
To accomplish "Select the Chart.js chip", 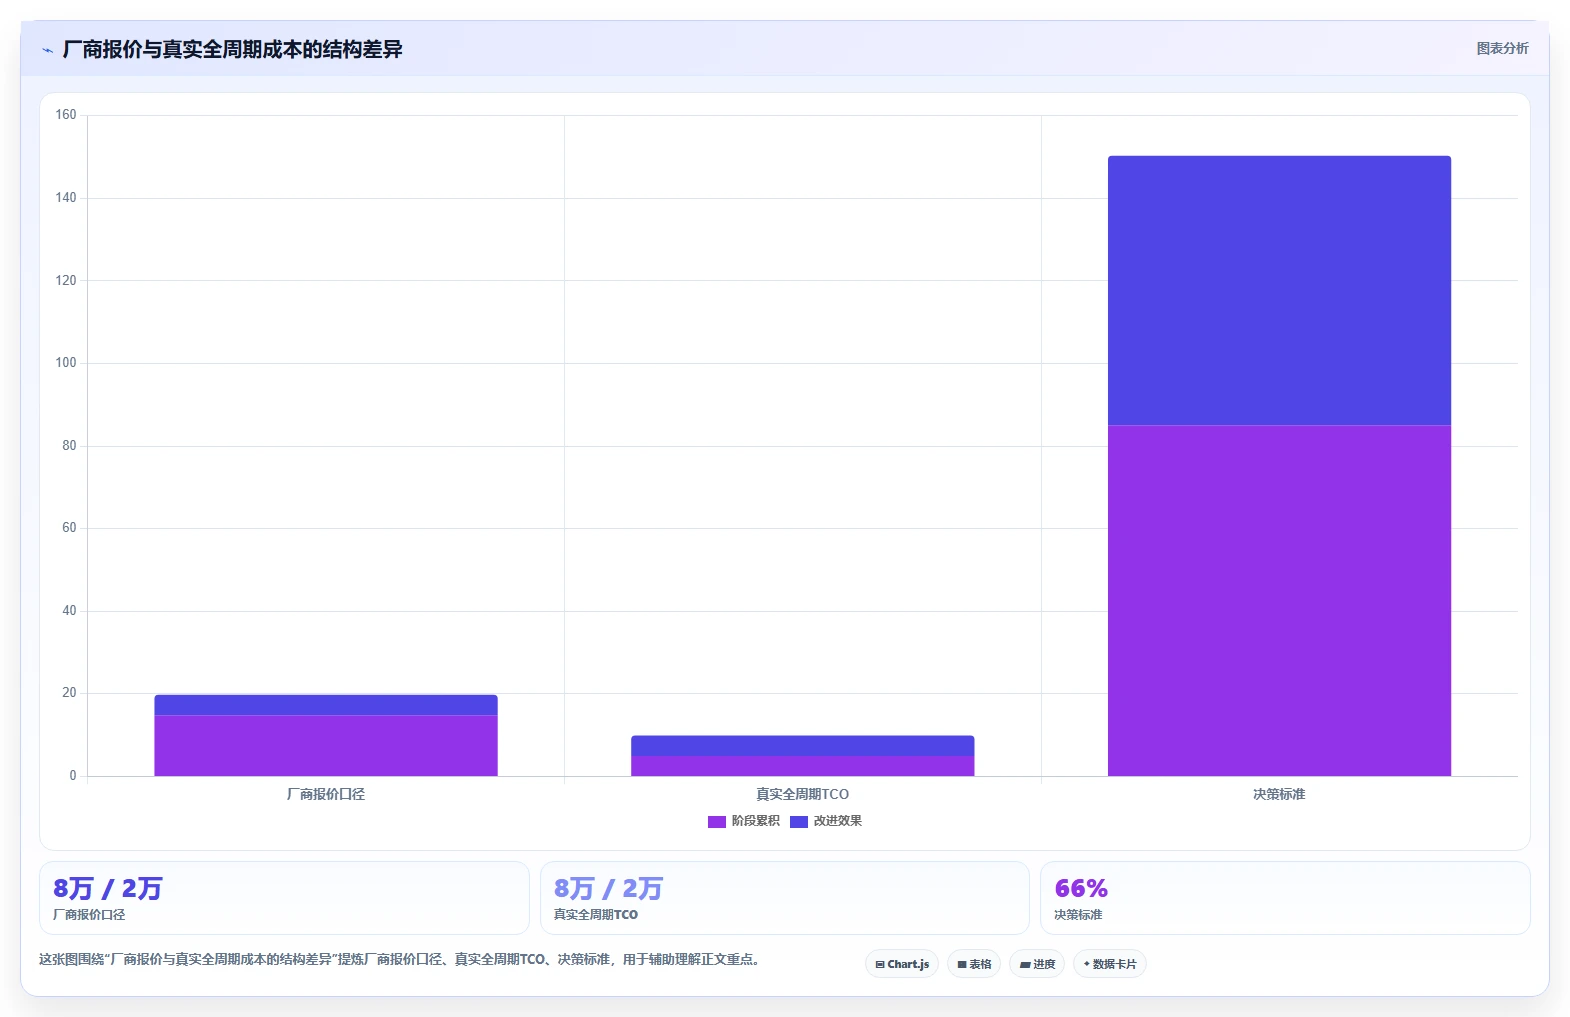I will (902, 964).
